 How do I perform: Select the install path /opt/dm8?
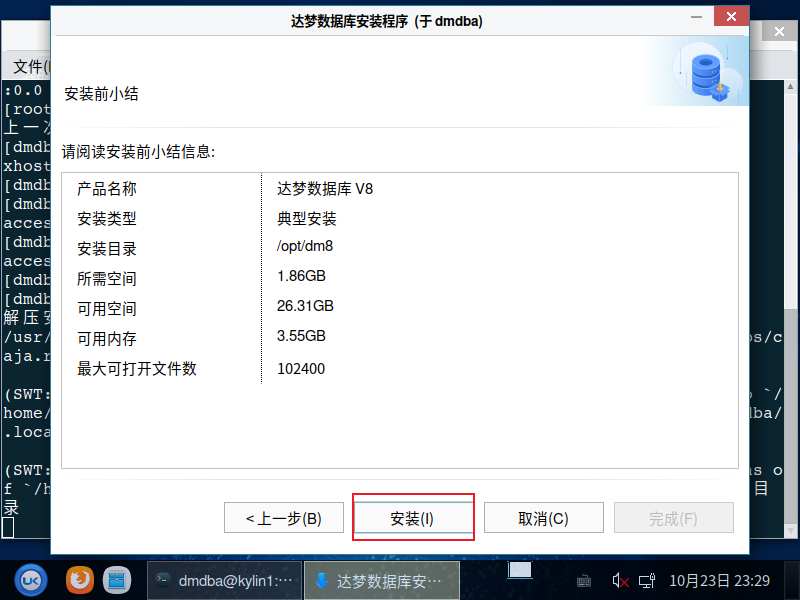[x=305, y=246]
